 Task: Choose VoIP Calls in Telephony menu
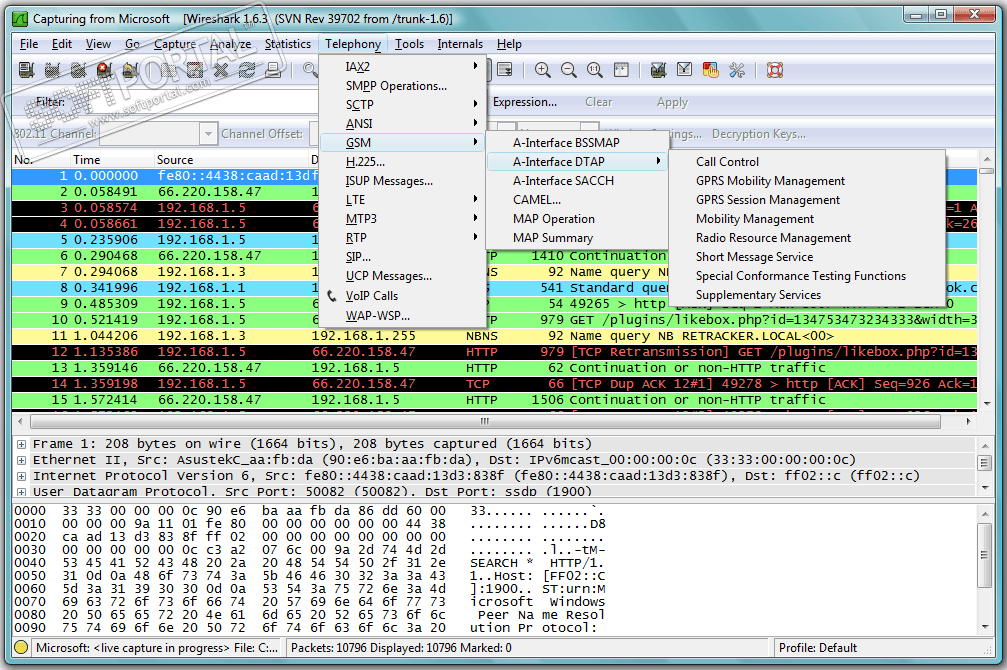point(371,296)
